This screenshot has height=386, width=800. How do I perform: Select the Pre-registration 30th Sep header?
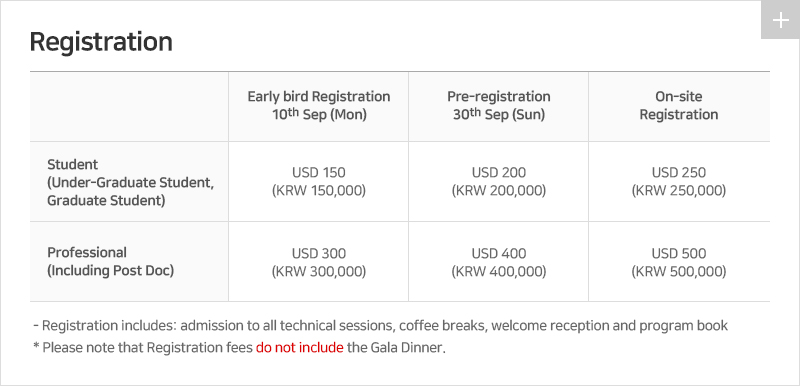click(x=498, y=106)
